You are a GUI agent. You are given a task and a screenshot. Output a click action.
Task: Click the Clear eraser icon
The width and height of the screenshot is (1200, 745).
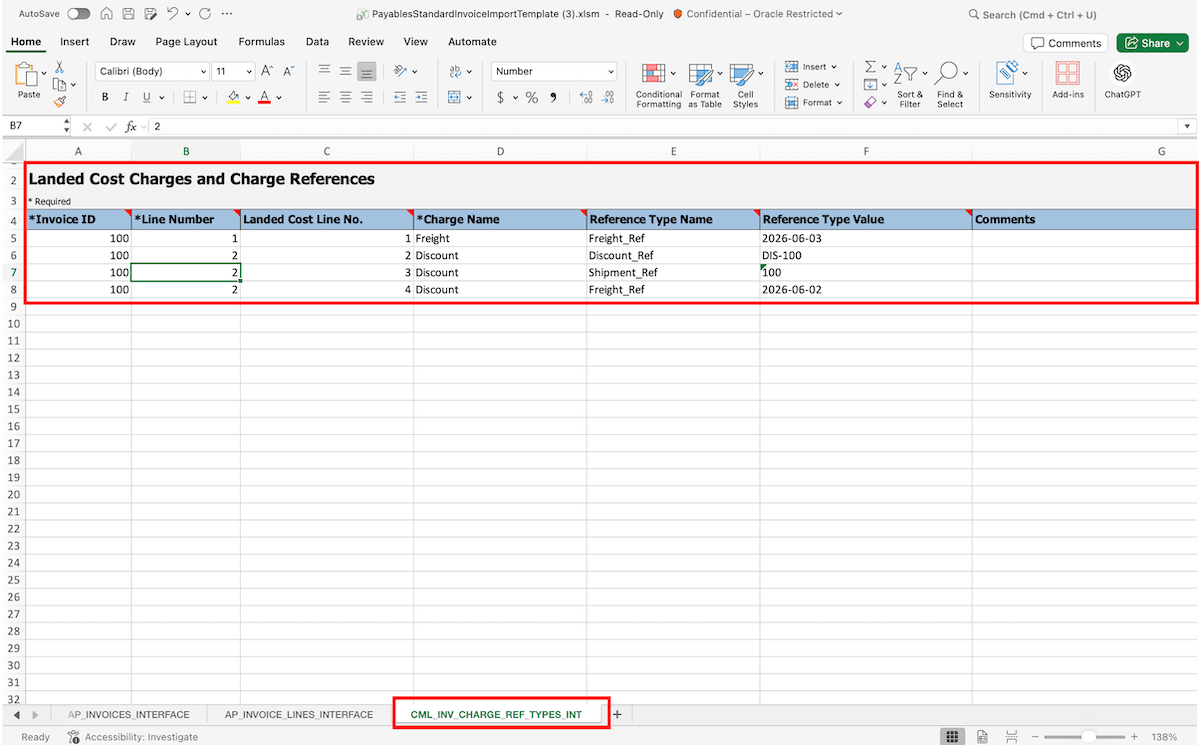click(870, 102)
